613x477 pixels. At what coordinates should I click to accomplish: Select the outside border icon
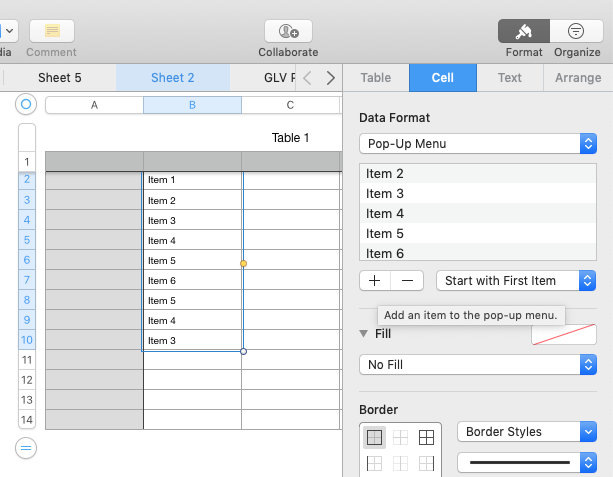(374, 437)
